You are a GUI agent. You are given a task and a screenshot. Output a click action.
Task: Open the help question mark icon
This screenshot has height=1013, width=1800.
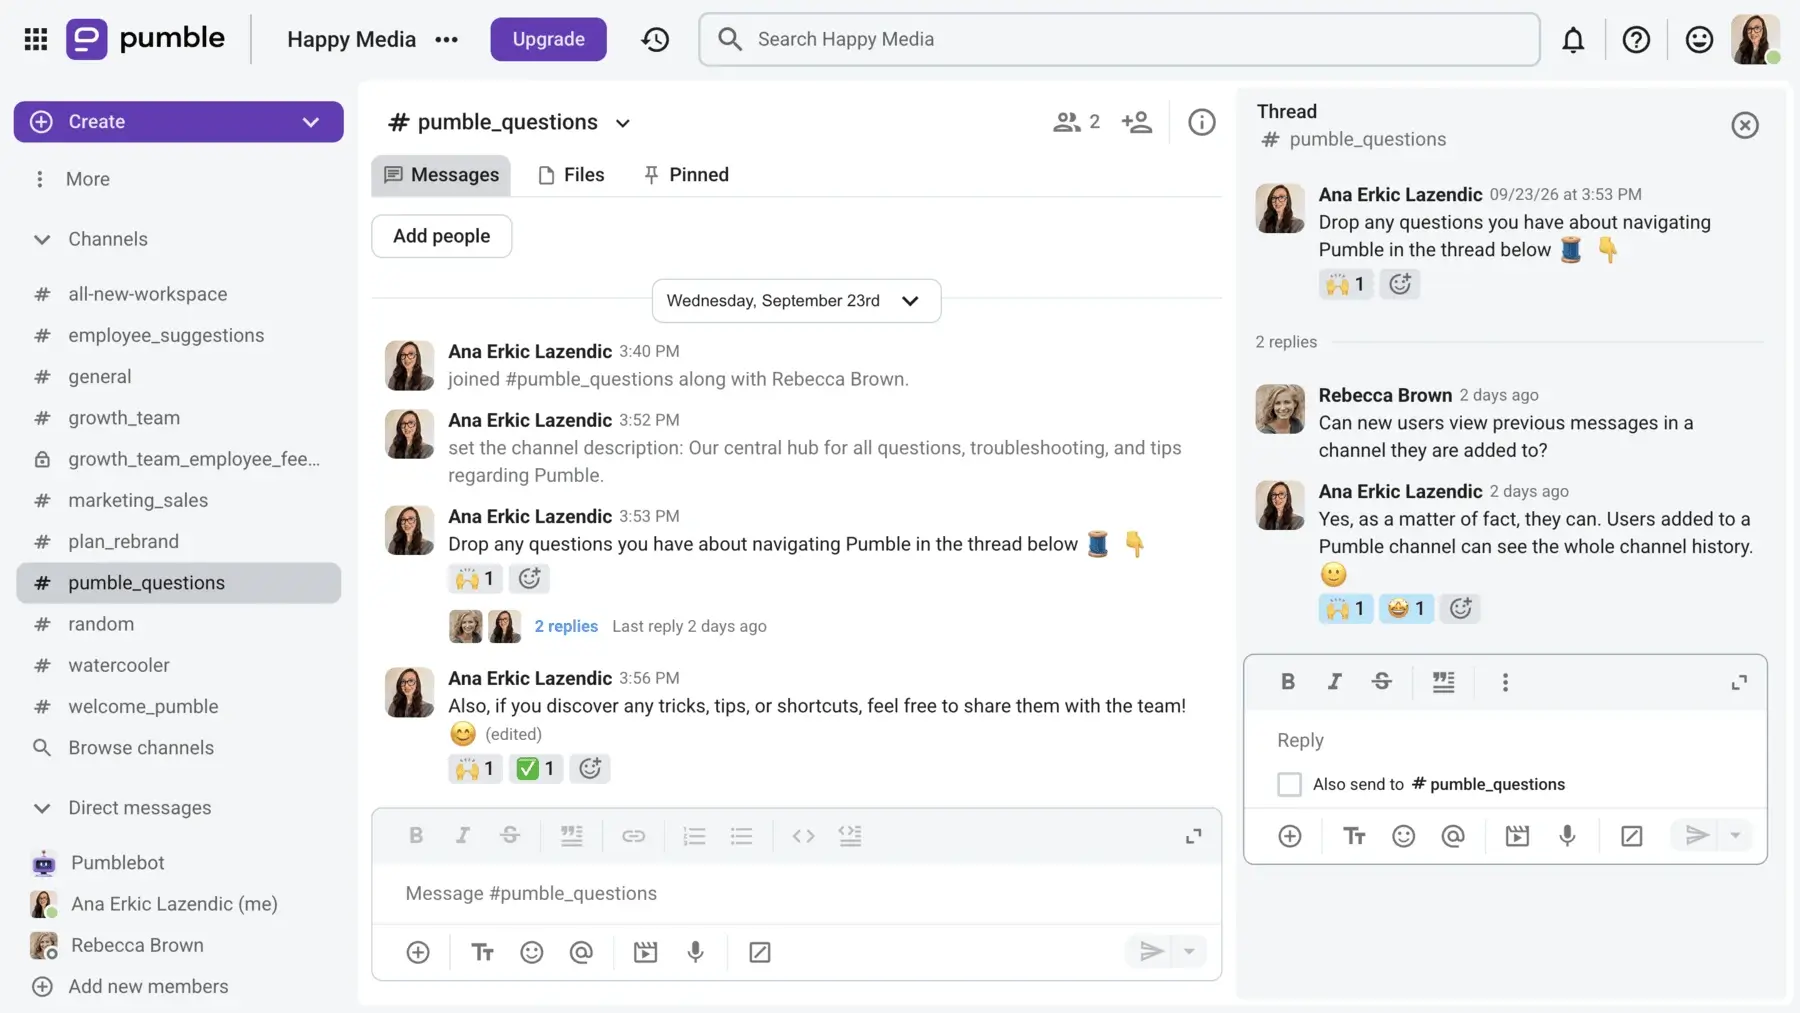coord(1636,40)
